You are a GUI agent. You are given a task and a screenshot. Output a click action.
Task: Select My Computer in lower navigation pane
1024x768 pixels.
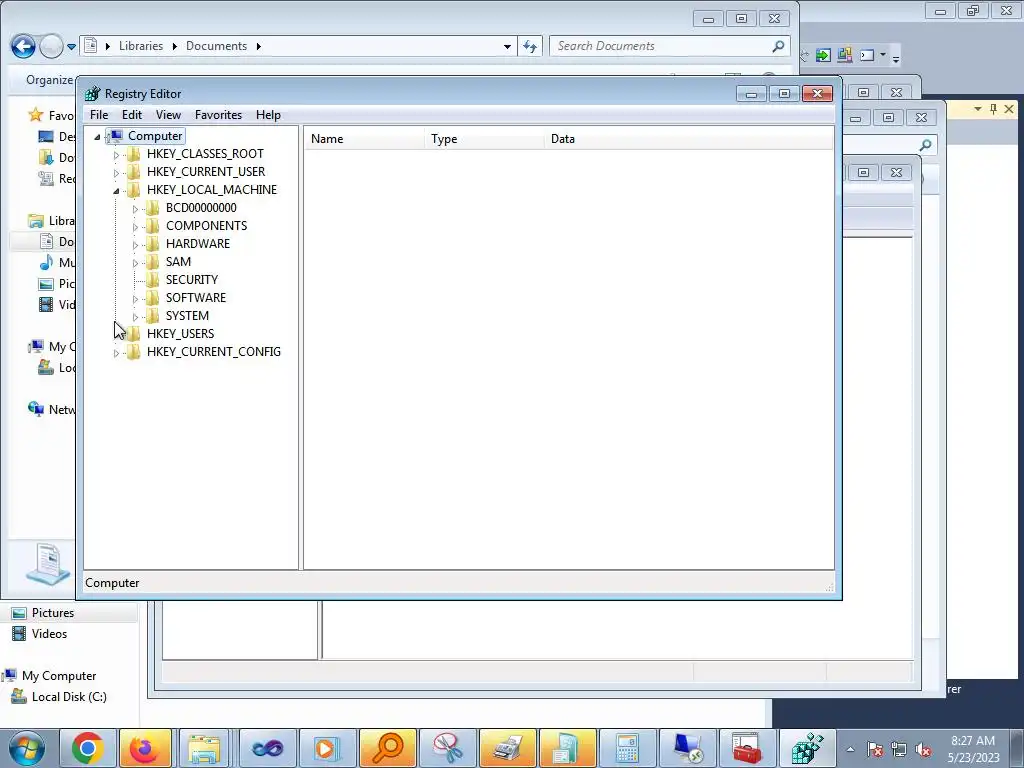59,676
